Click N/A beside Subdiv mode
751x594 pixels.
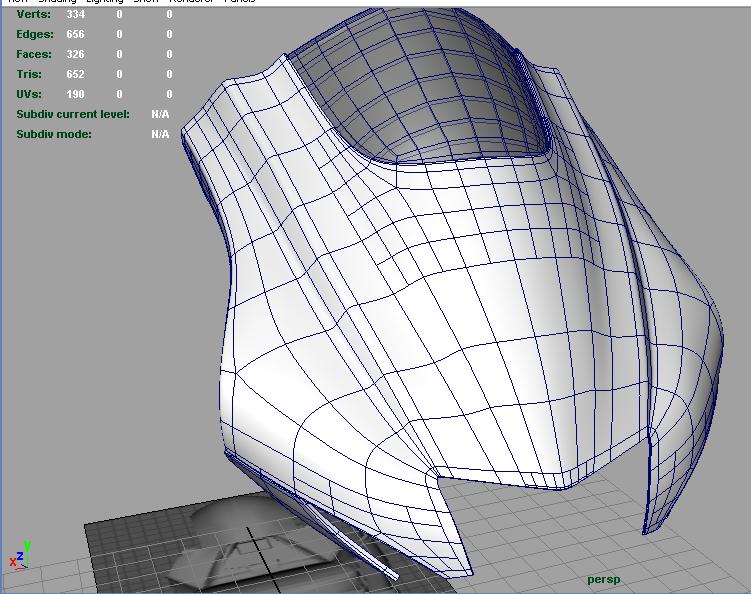point(160,134)
